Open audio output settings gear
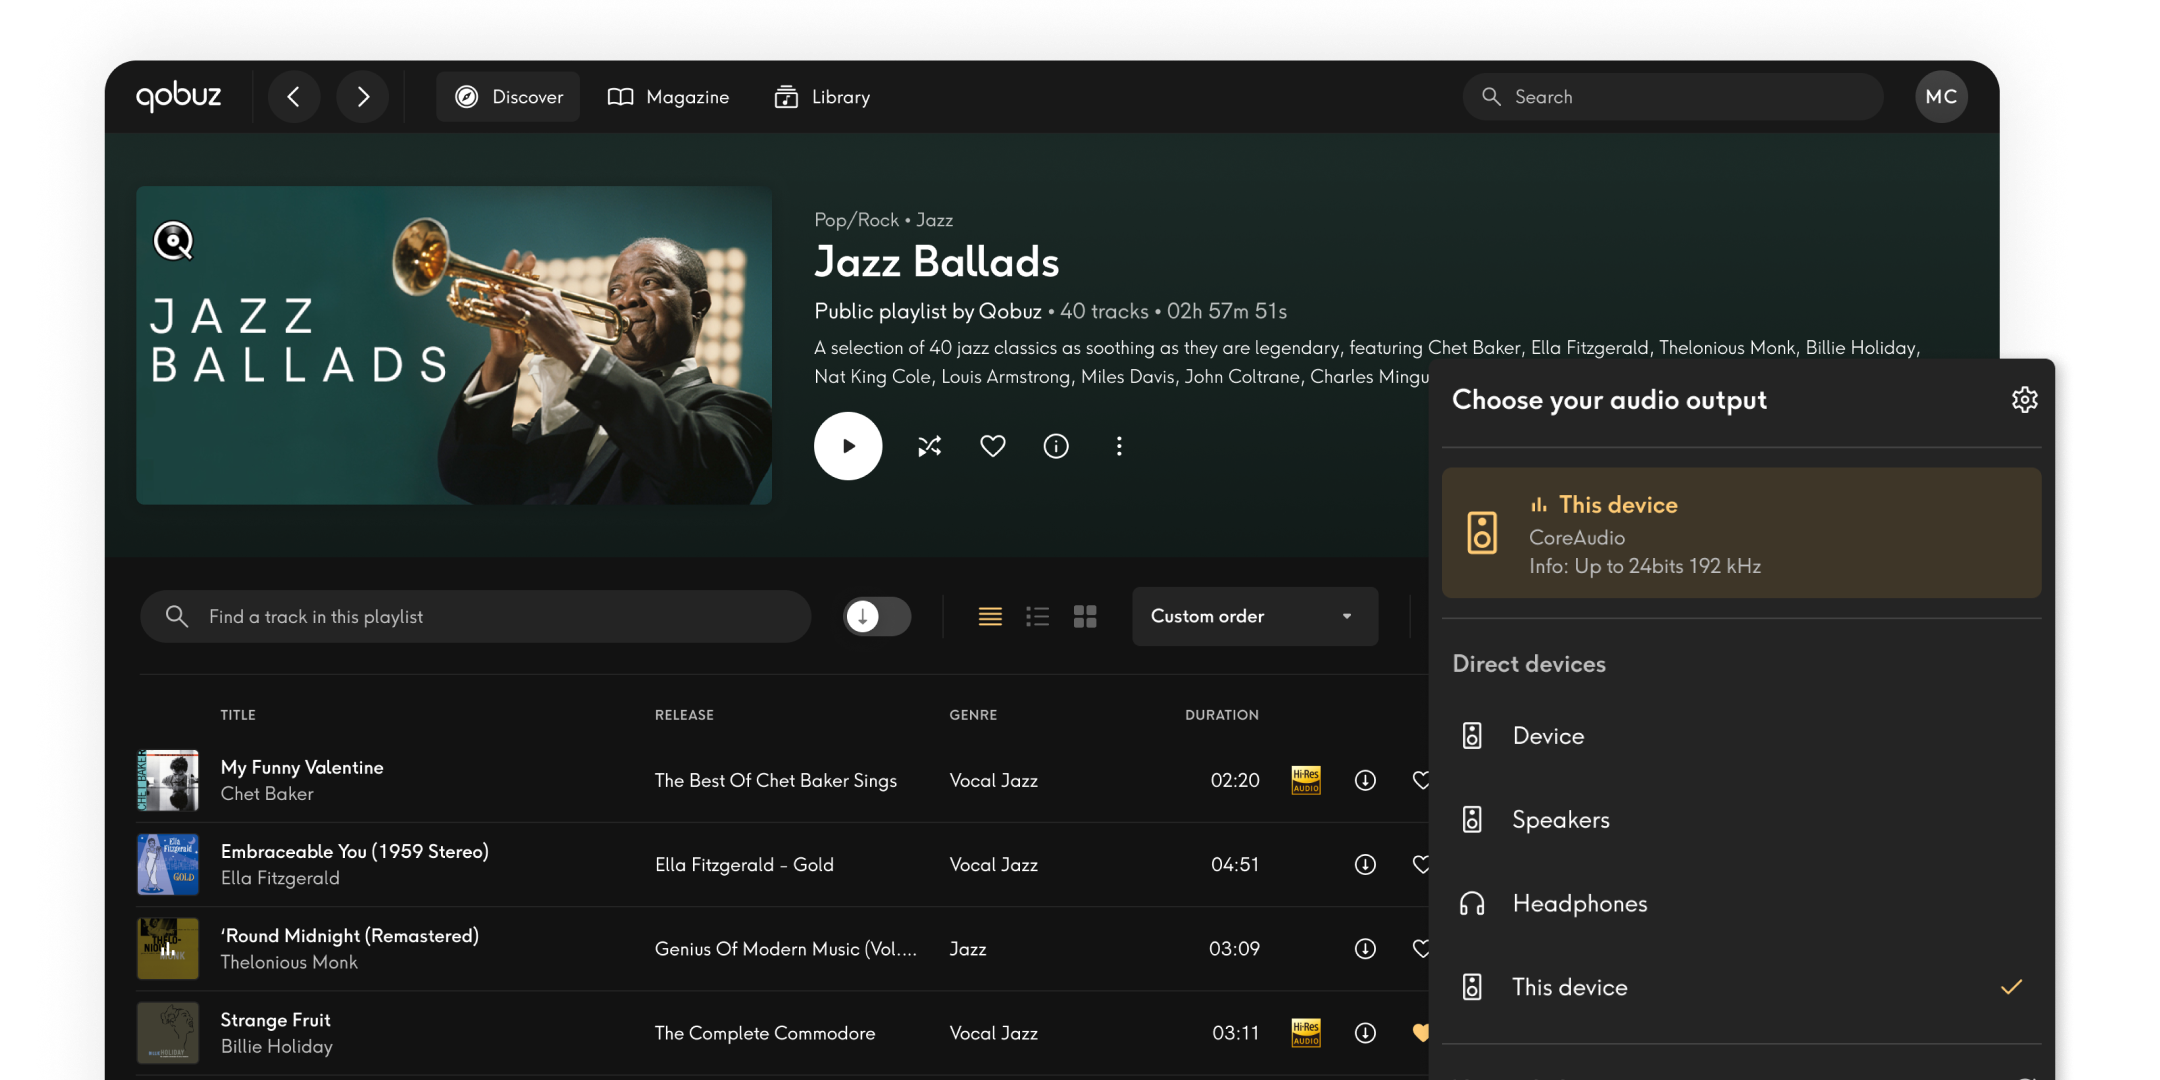2160x1080 pixels. [x=2024, y=400]
